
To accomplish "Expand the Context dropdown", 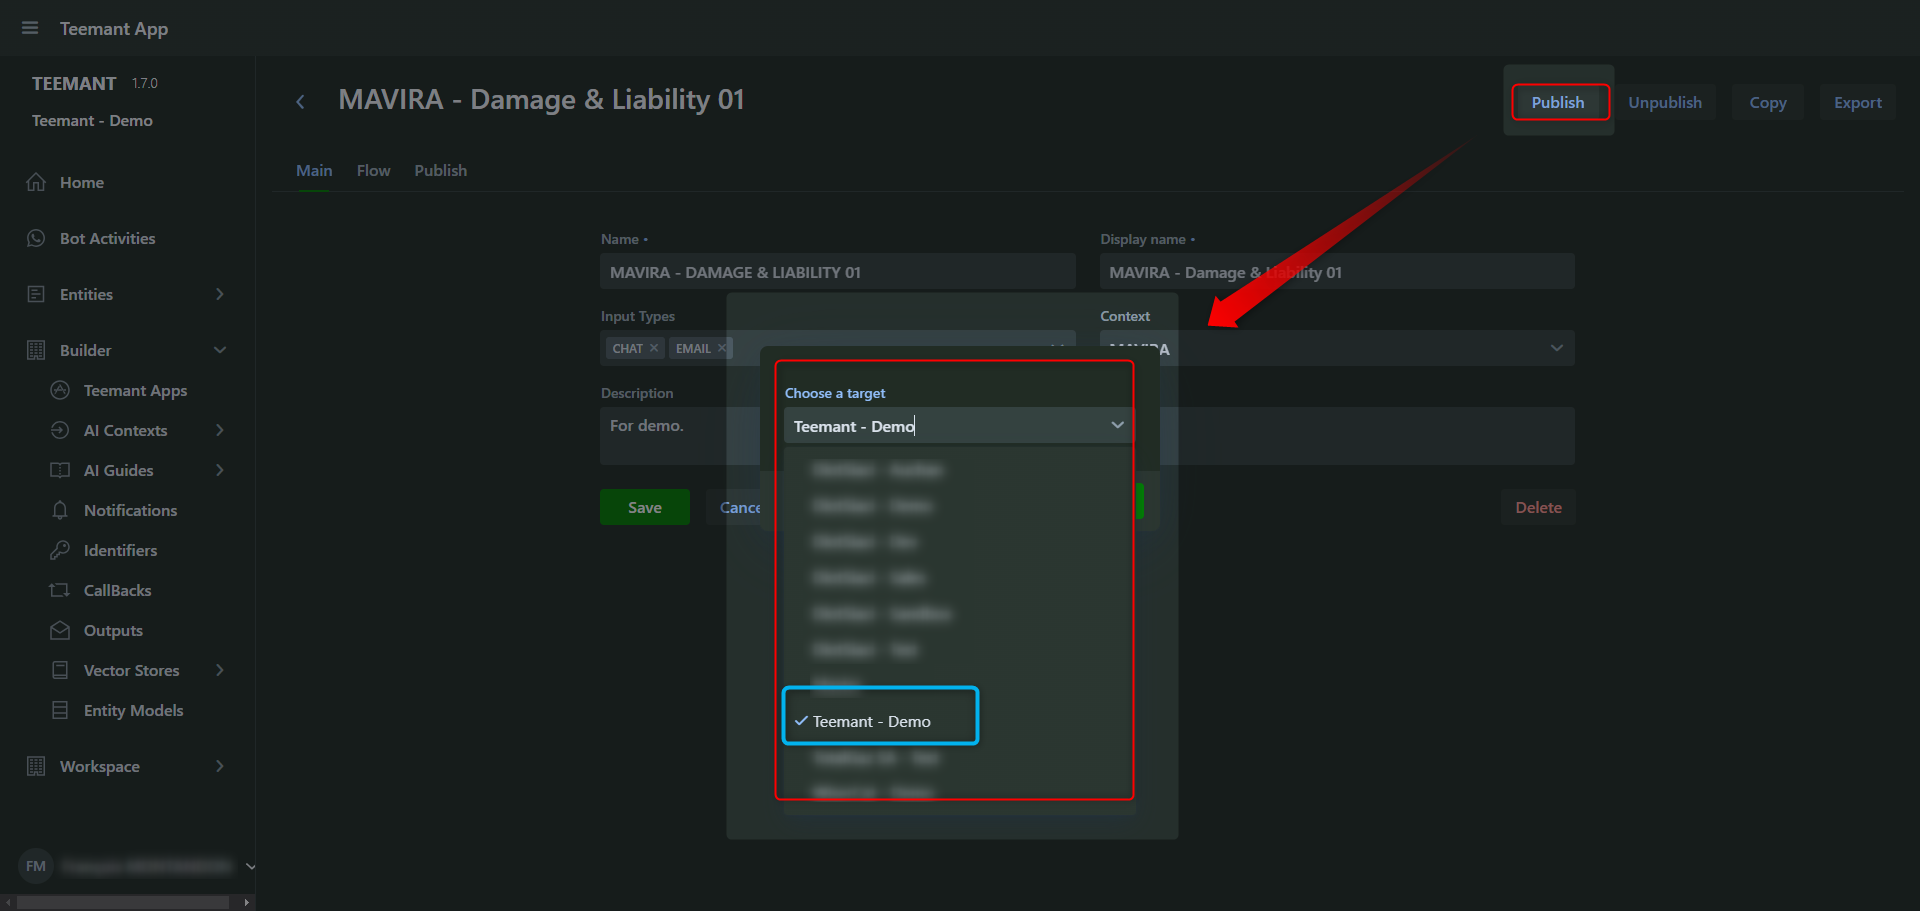I will pos(1556,348).
